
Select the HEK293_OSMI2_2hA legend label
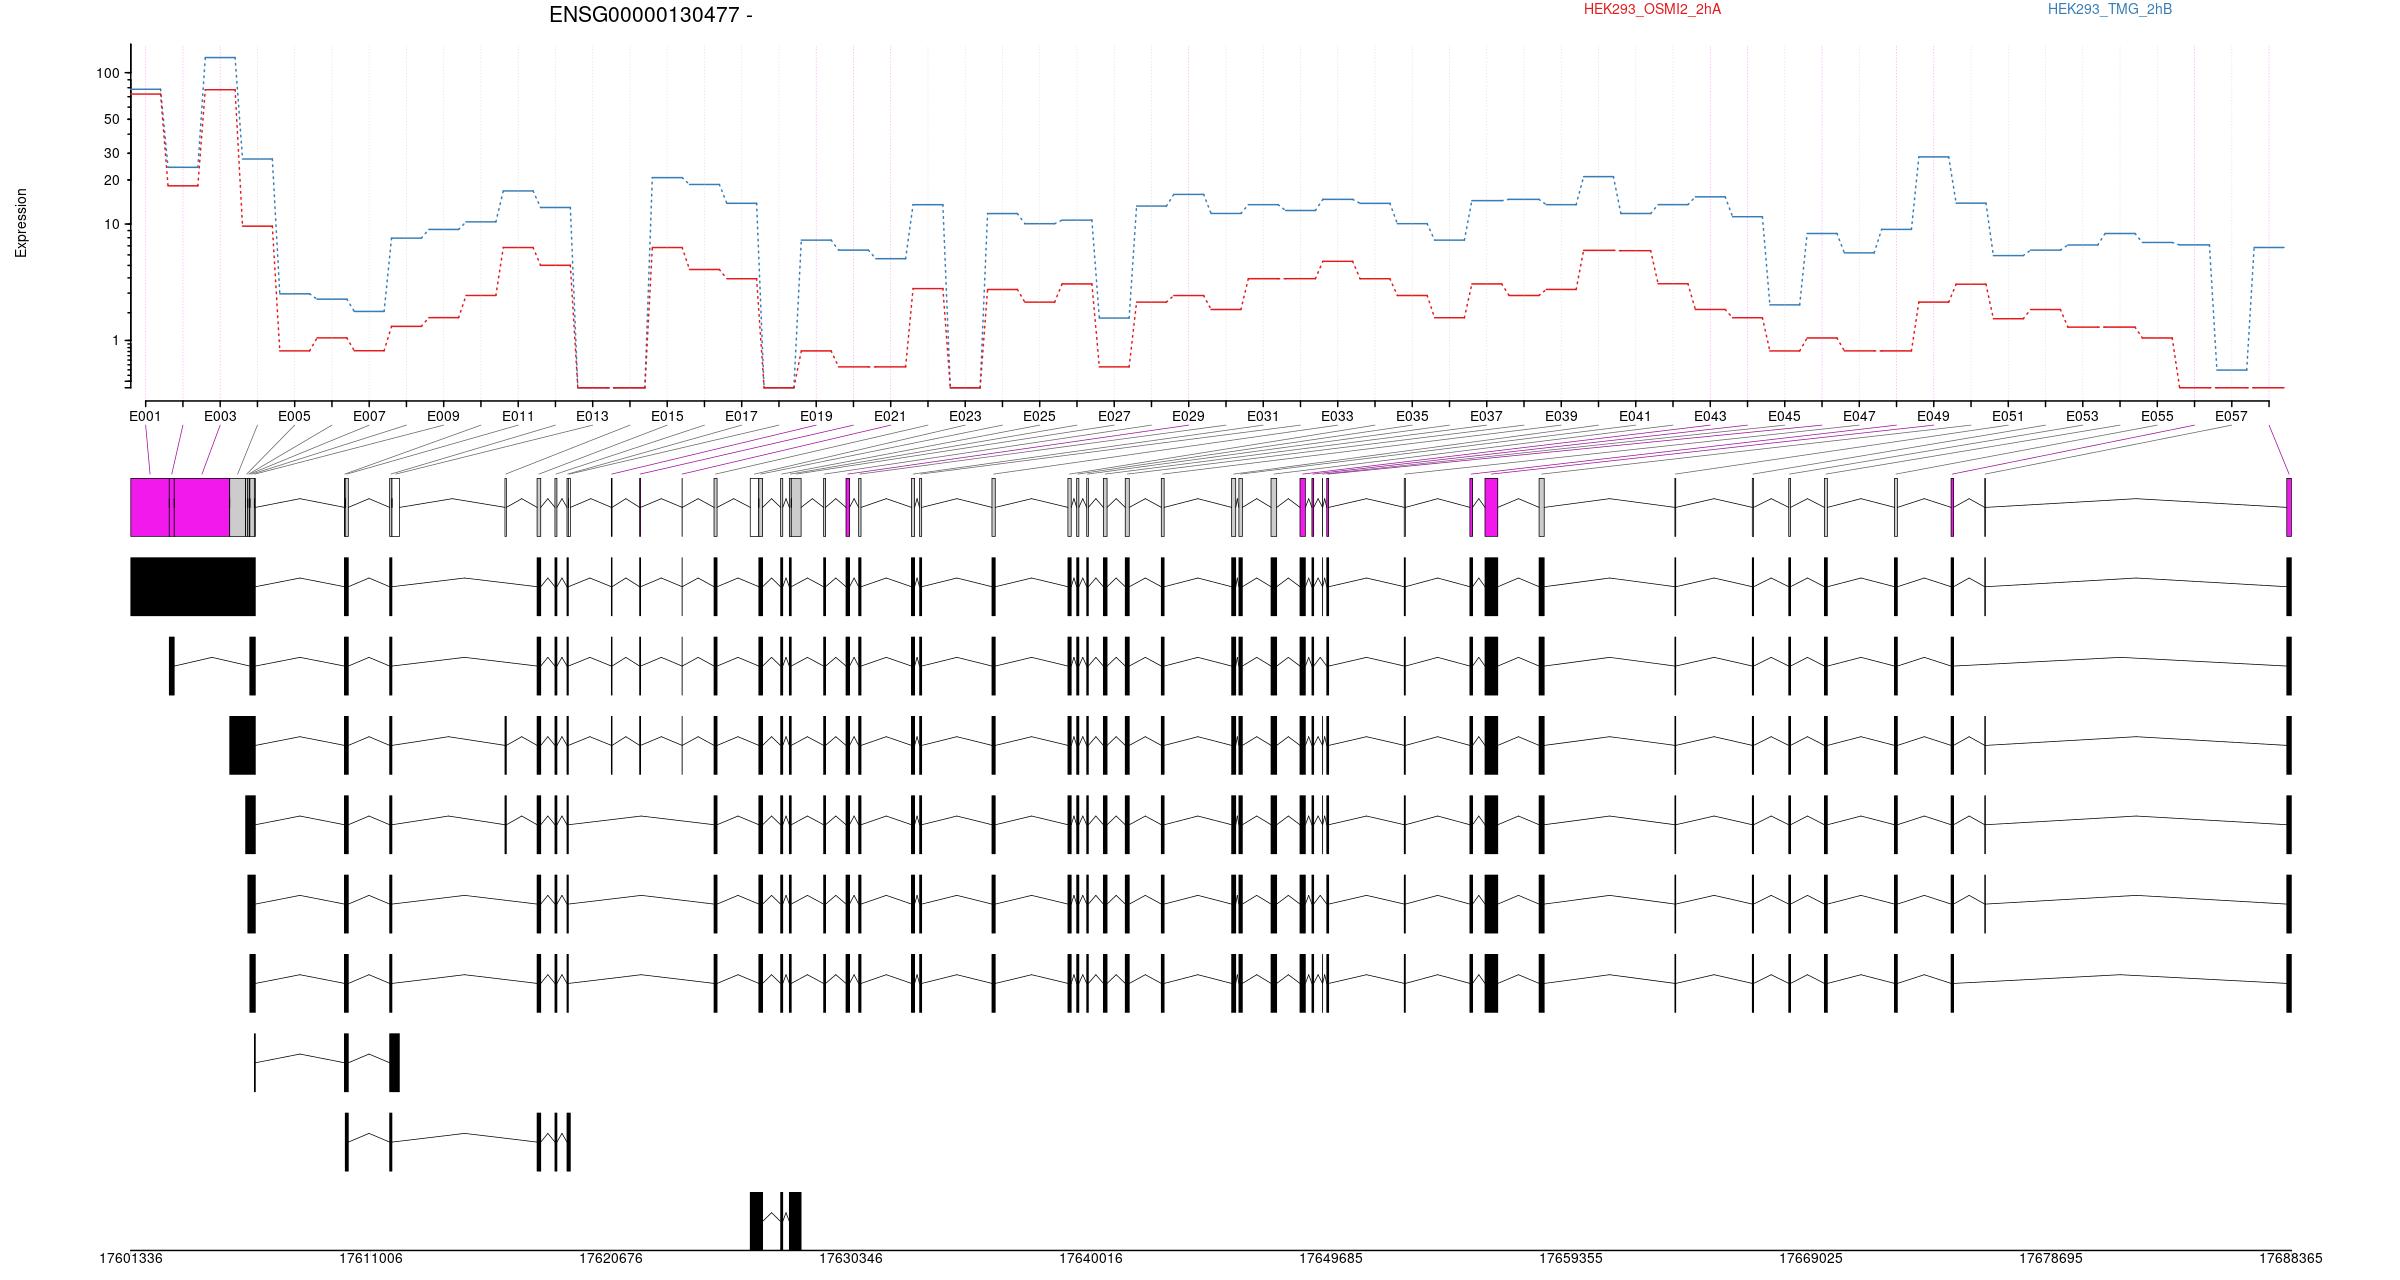tap(1652, 9)
